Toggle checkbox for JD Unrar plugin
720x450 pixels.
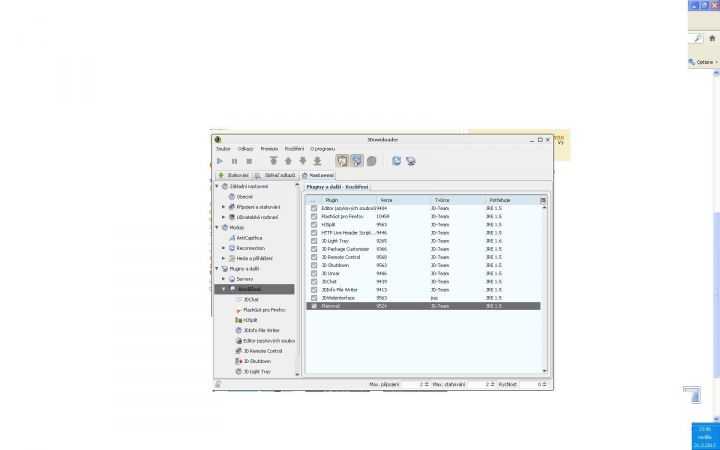tap(314, 274)
